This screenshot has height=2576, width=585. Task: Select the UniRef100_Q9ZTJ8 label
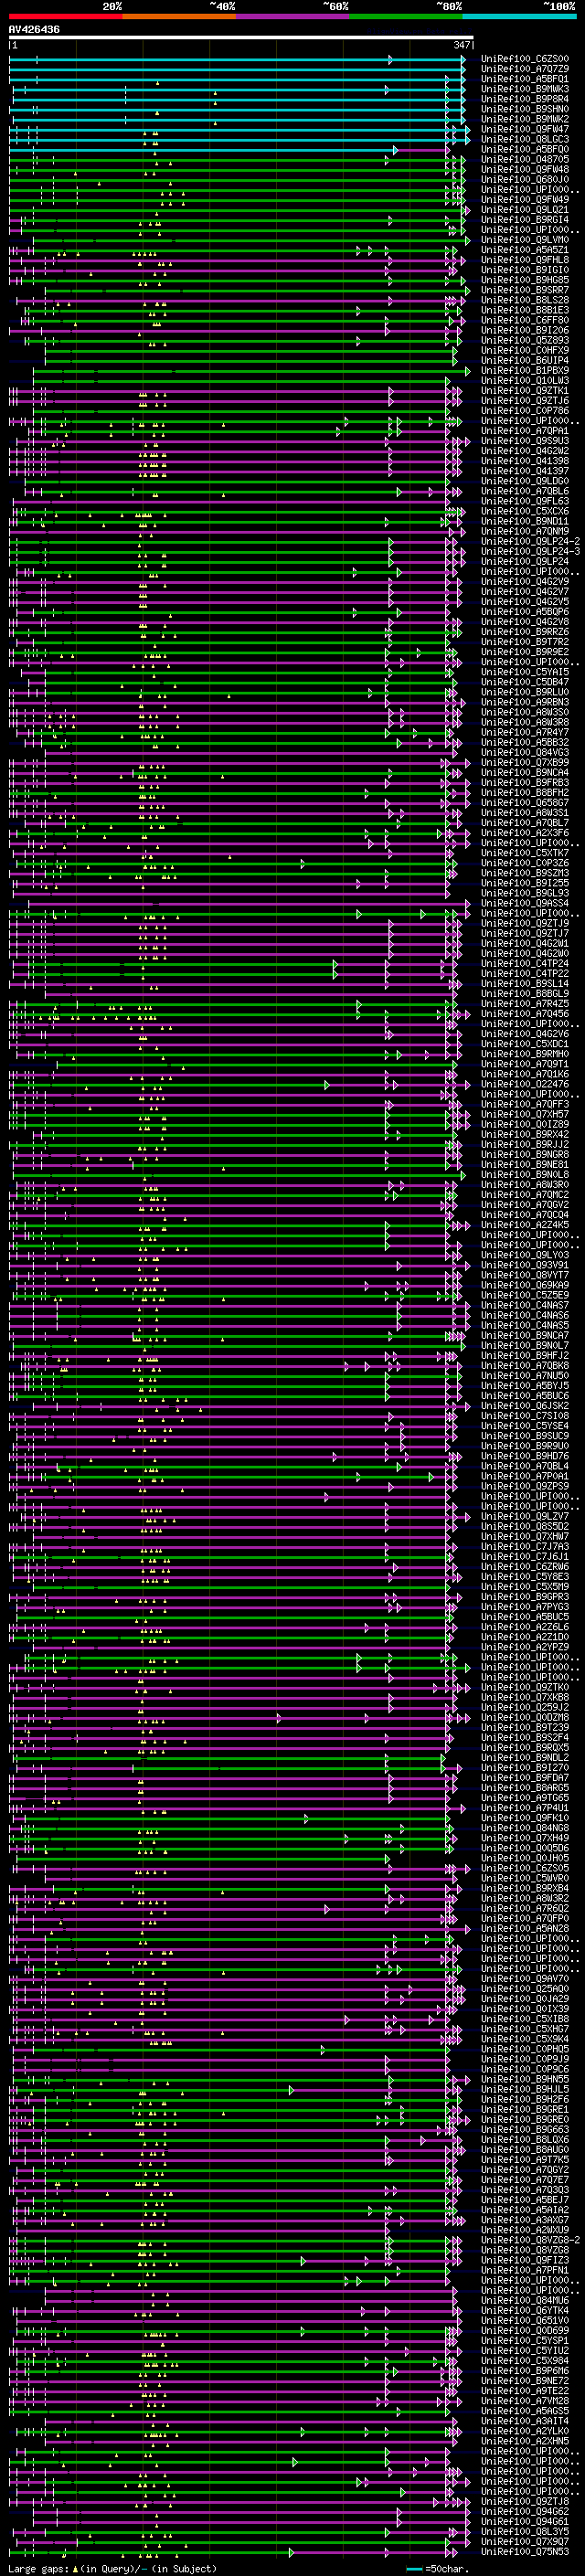(x=525, y=2500)
